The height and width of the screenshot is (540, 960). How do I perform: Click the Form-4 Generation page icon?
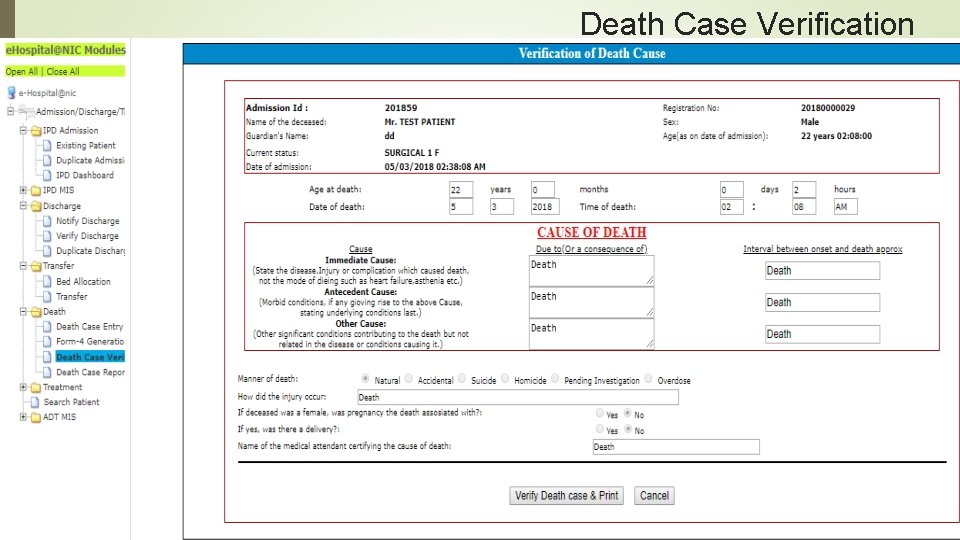click(47, 341)
